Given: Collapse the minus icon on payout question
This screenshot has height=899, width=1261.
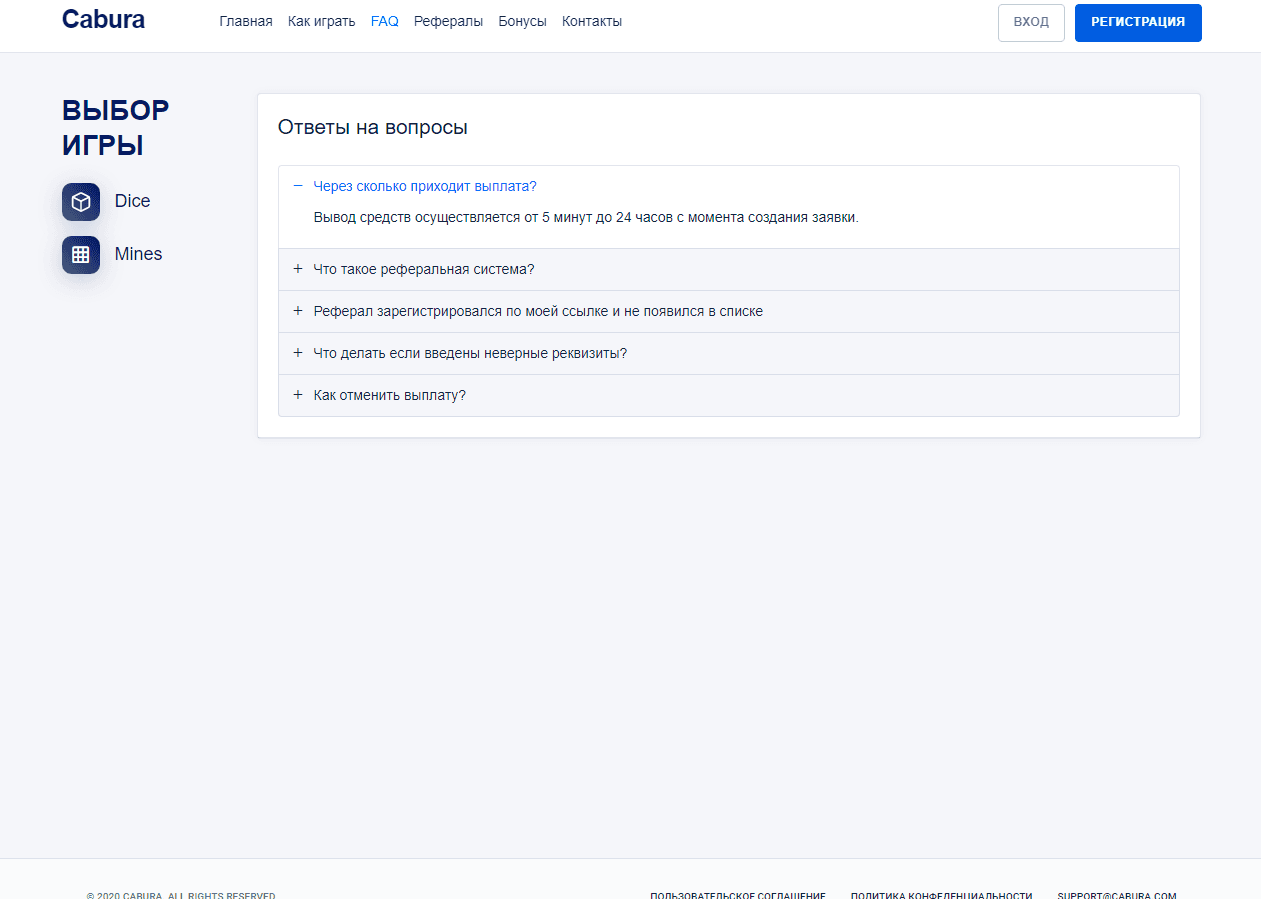Looking at the screenshot, I should (298, 186).
